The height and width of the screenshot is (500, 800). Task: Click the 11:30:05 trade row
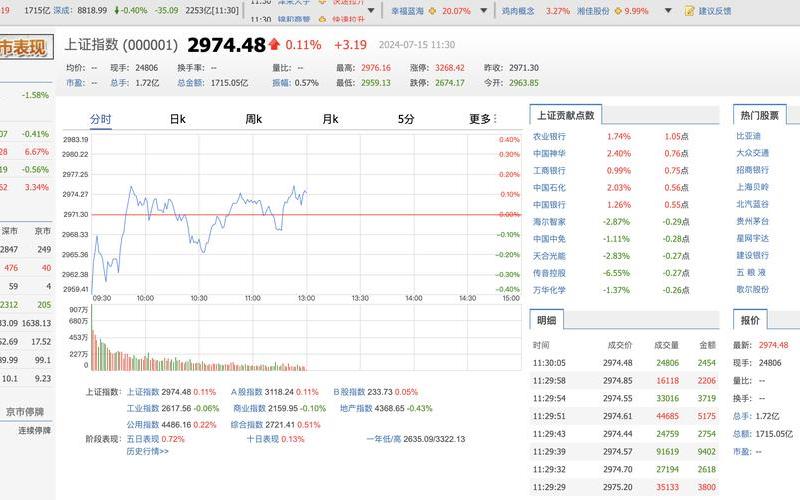tap(624, 363)
